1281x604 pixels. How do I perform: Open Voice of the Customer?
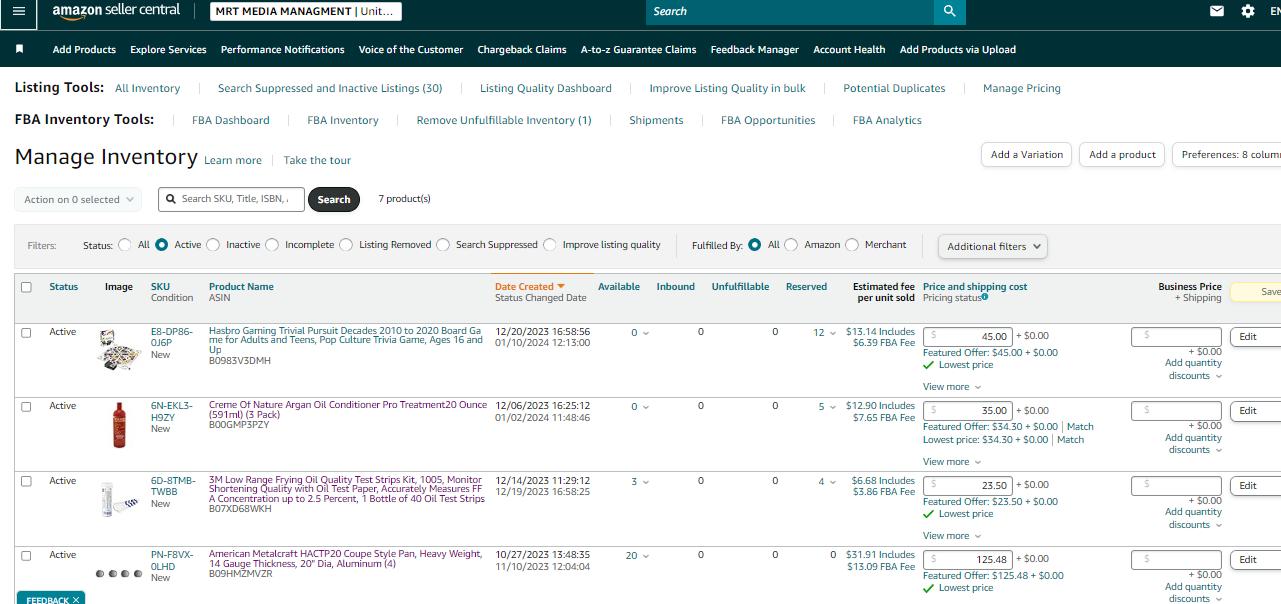[x=411, y=49]
